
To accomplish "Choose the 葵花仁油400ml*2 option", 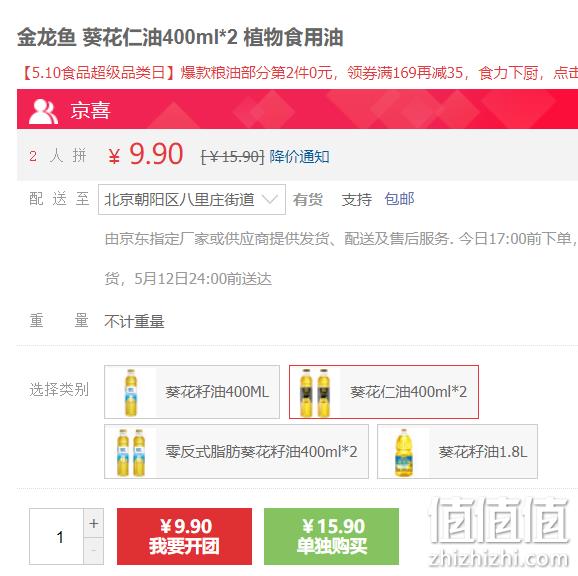I will click(x=384, y=392).
